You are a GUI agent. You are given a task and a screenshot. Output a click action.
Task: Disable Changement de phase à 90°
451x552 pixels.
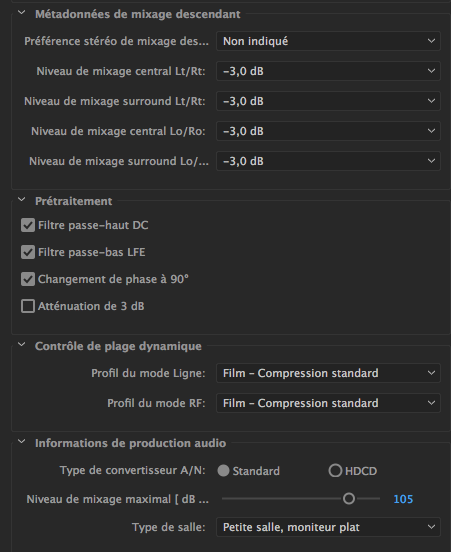[28, 279]
